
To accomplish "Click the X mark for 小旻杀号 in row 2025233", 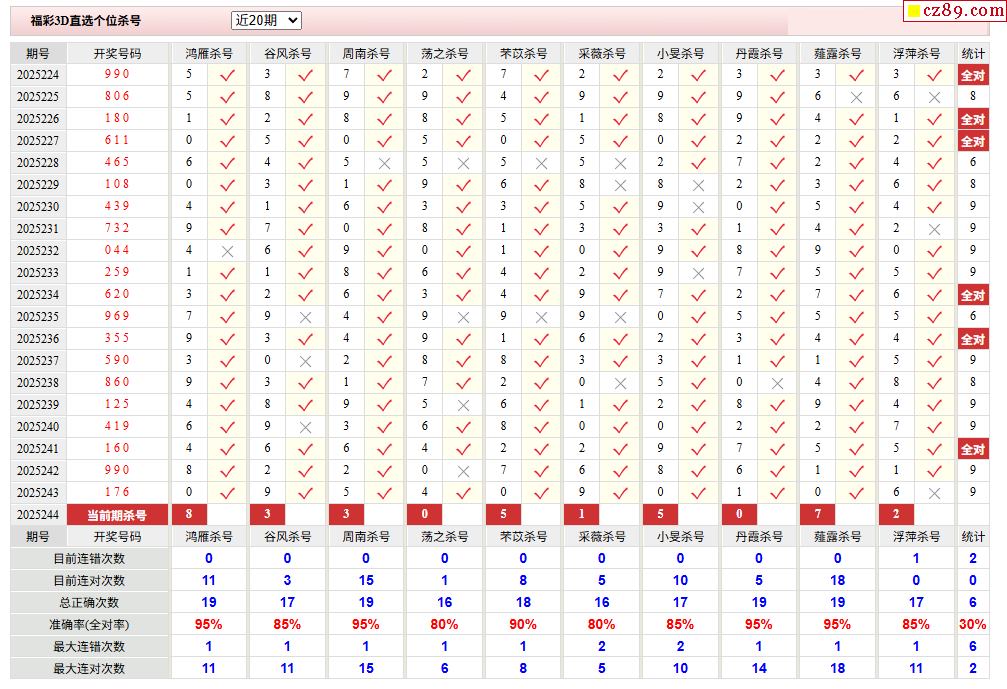I will coord(699,274).
